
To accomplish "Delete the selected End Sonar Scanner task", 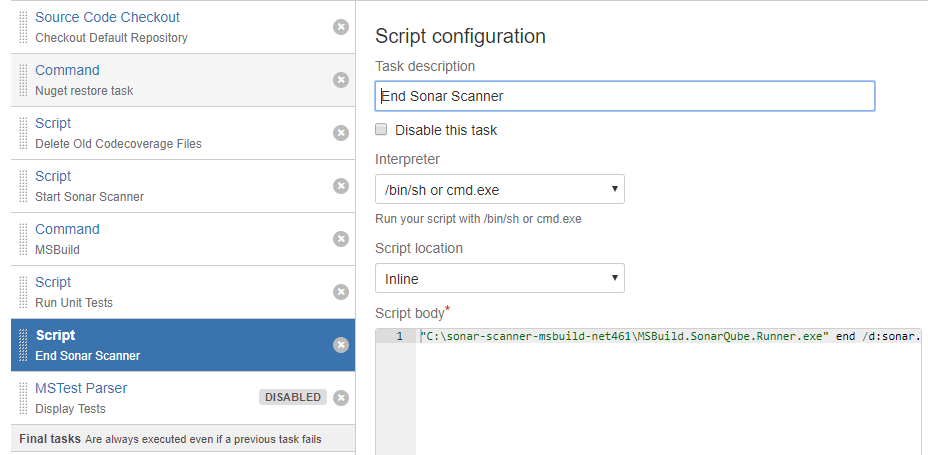I will [340, 345].
